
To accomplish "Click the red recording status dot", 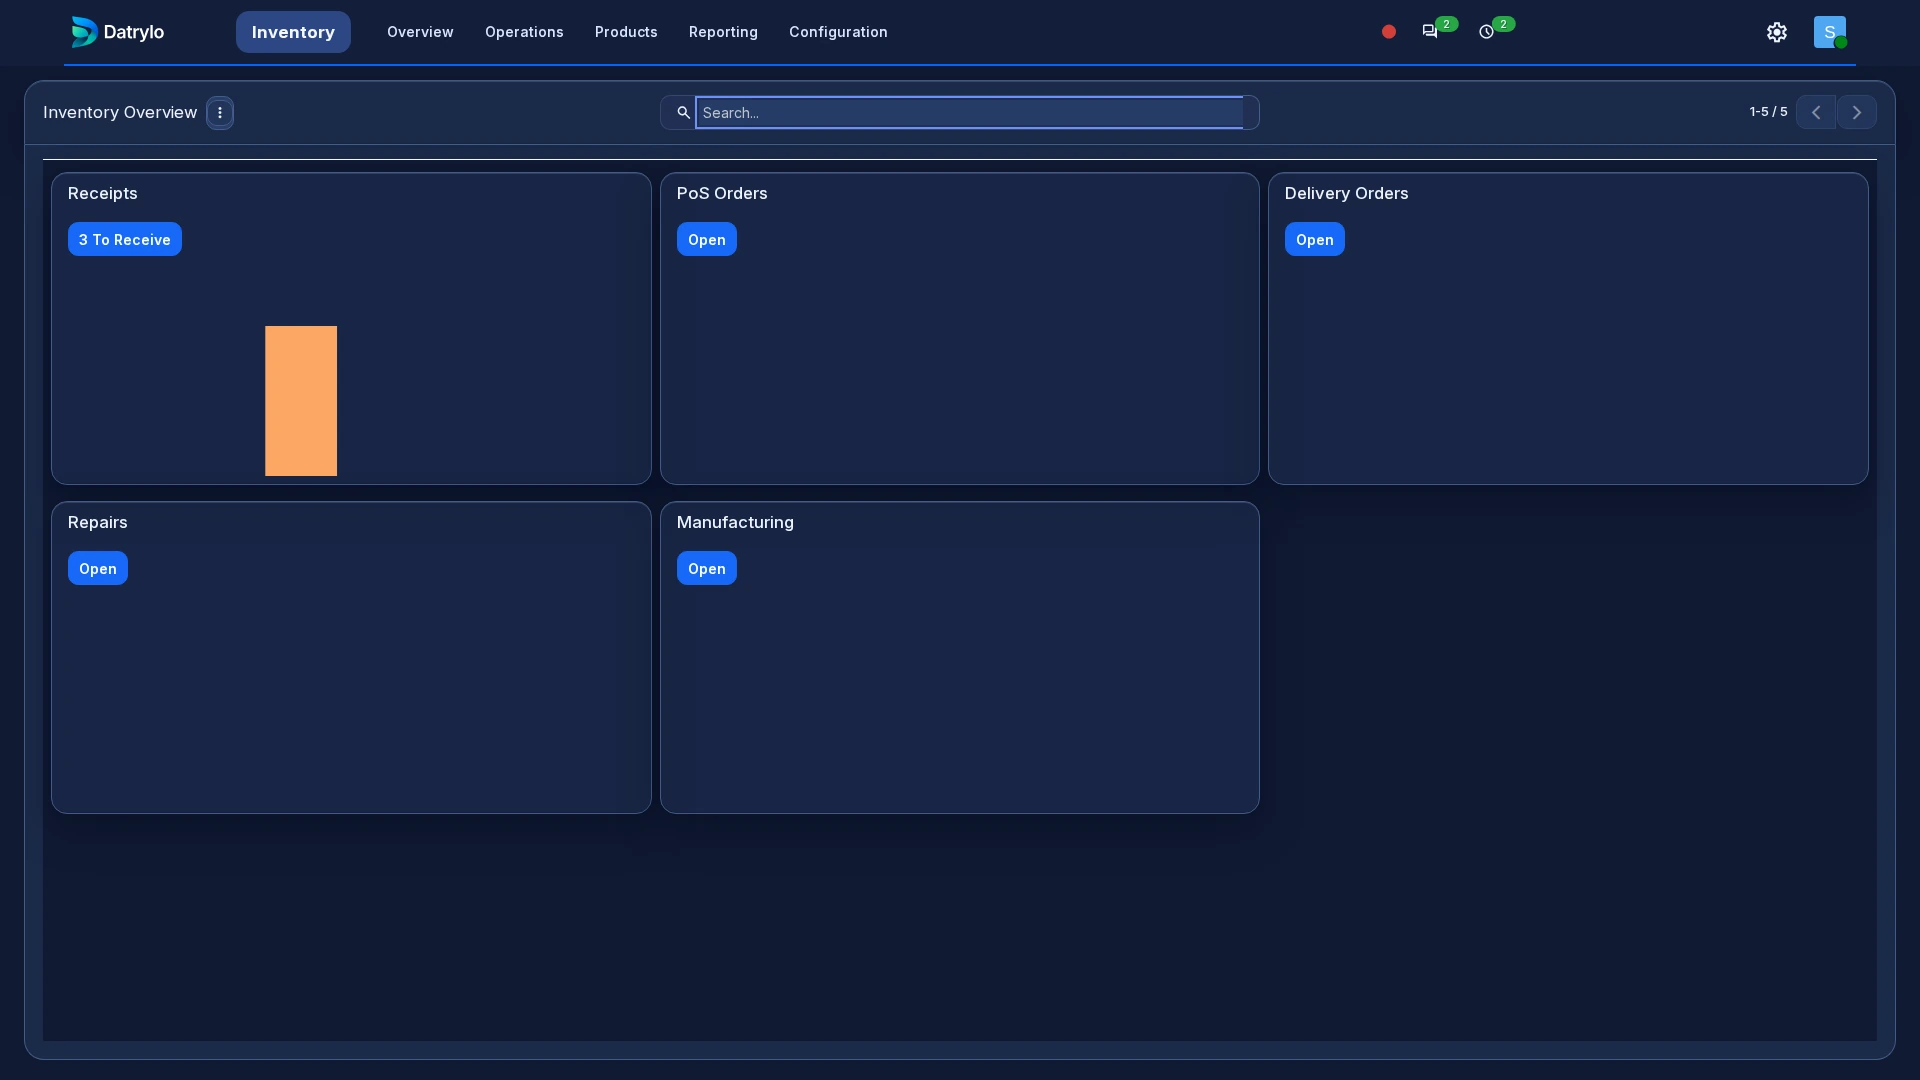I will (1389, 32).
